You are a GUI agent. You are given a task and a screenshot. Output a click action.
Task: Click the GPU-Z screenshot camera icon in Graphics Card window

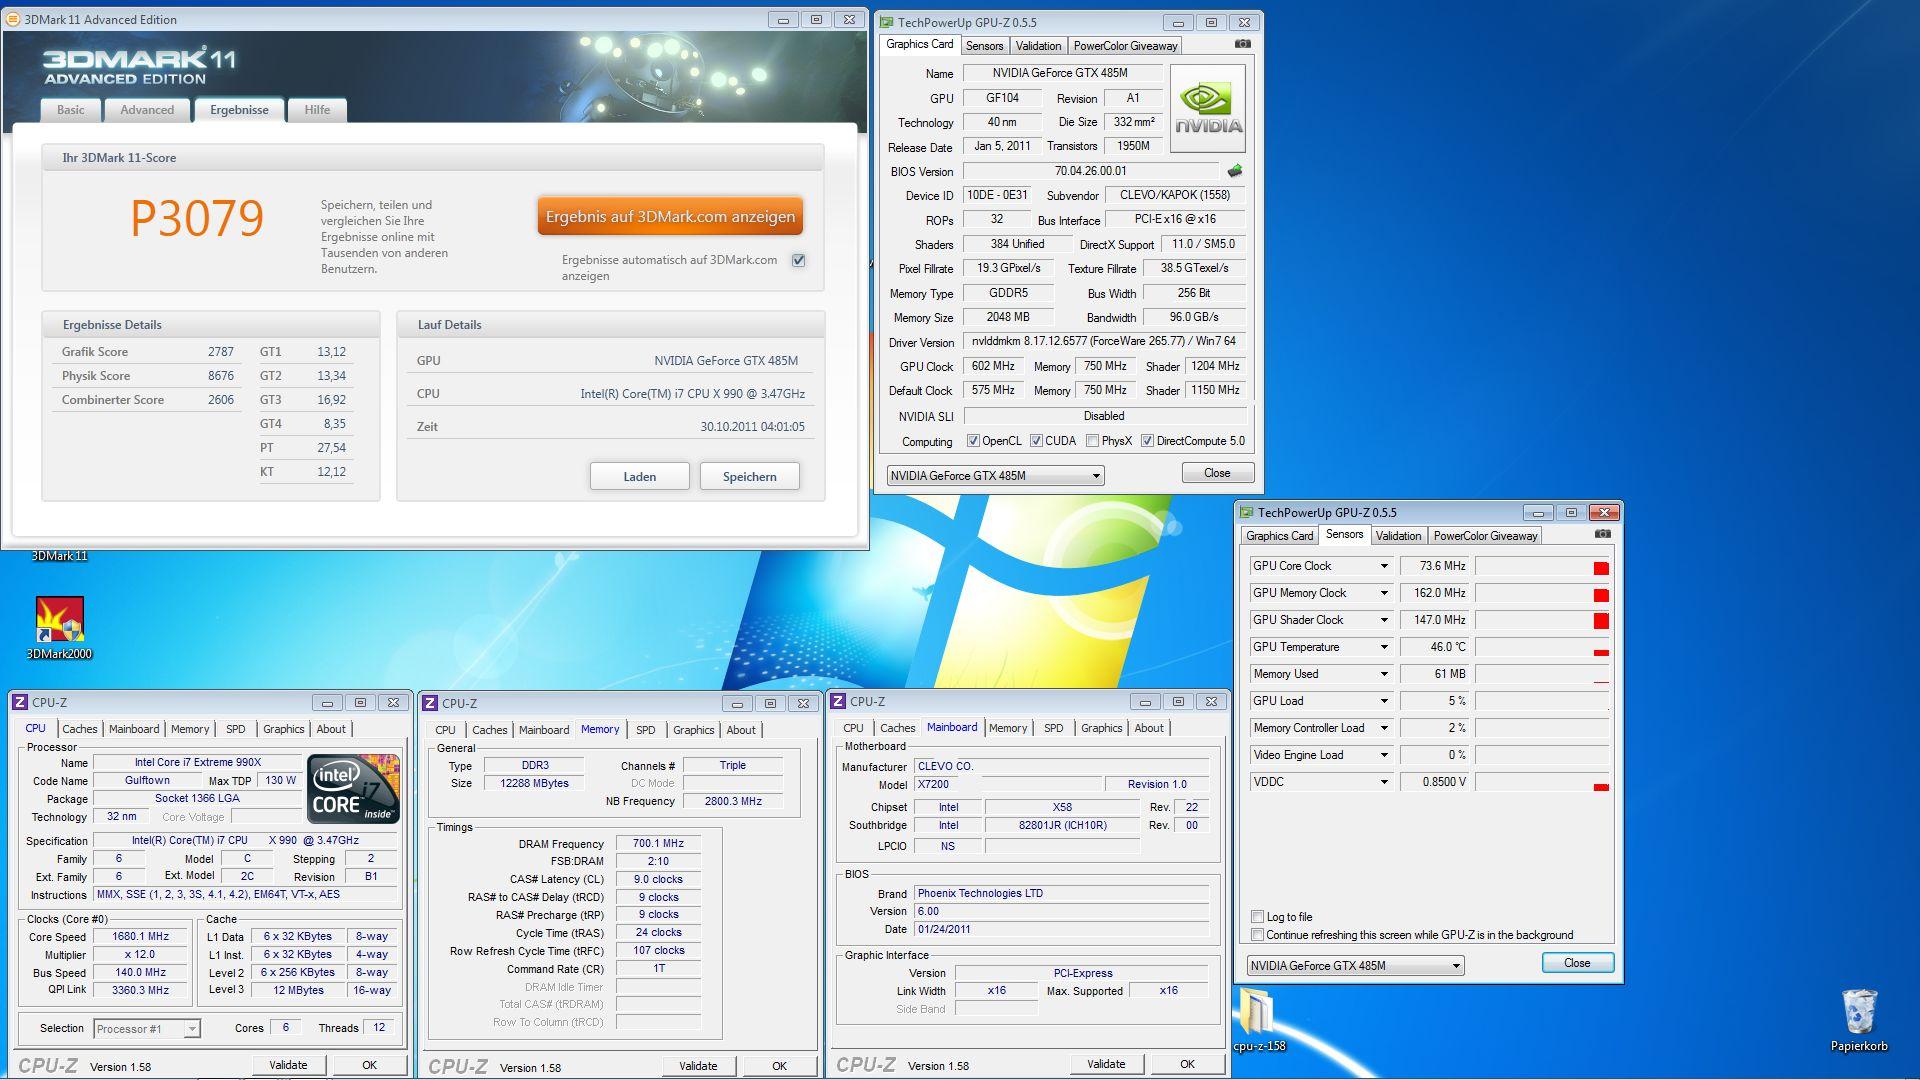[x=1242, y=44]
